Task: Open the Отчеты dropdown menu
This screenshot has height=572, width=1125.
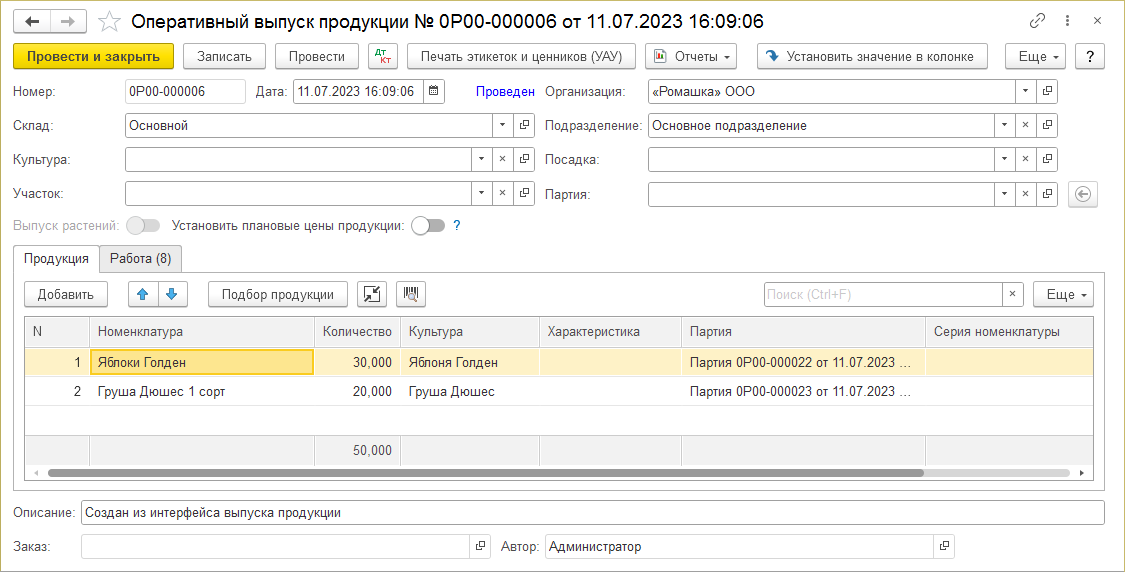Action: click(691, 57)
